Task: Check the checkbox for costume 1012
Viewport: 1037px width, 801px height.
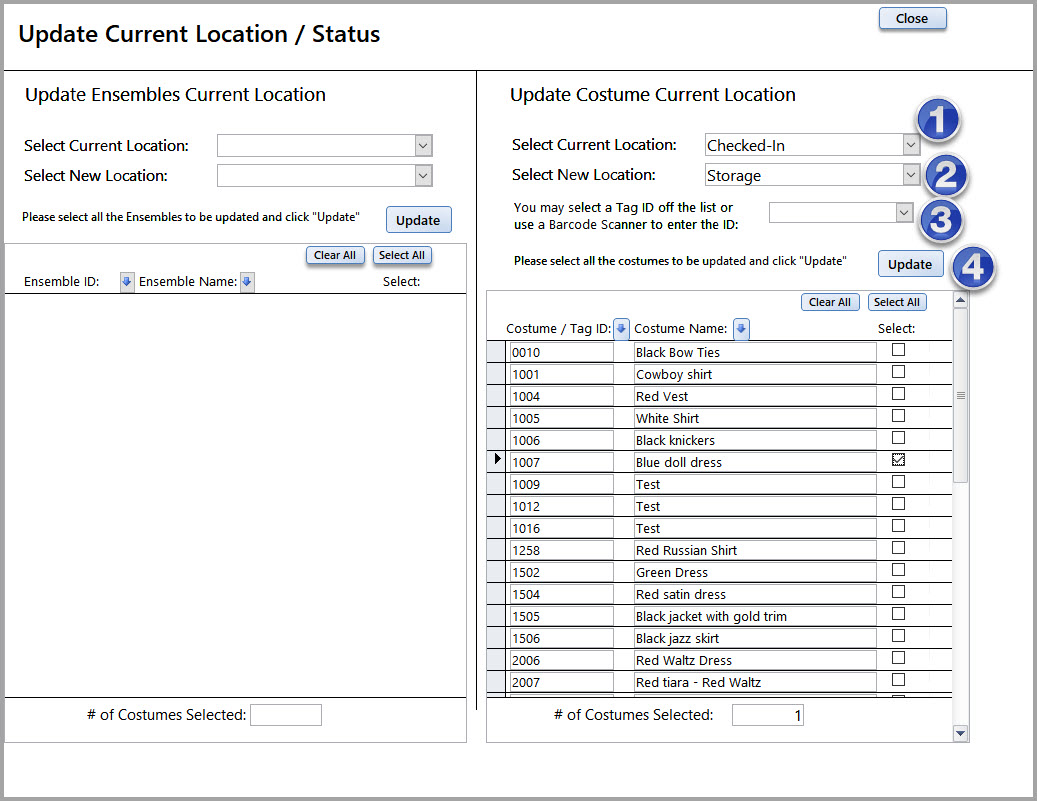Action: pos(898,503)
